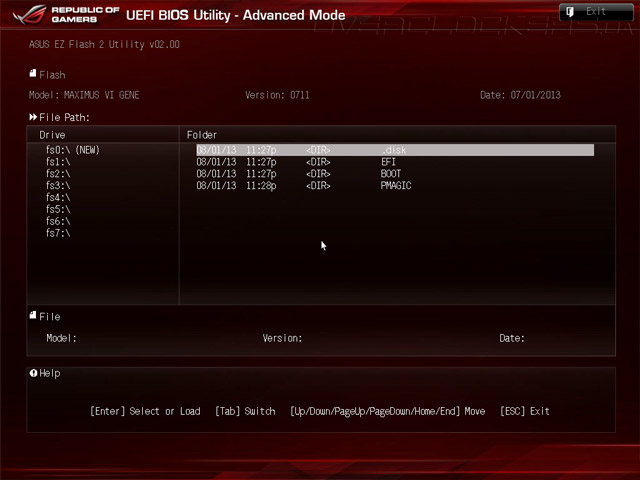Select drive fs5:\
640x480 pixels.
(x=58, y=209)
